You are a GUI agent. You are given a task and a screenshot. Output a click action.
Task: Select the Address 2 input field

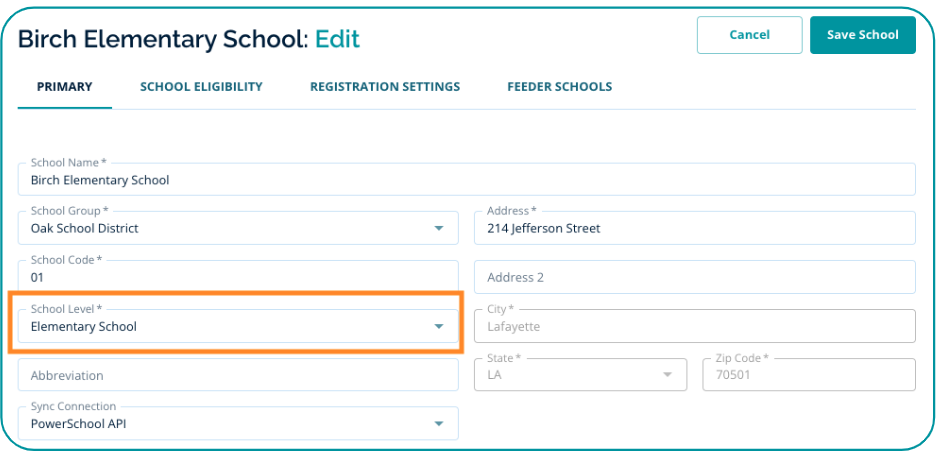(694, 277)
